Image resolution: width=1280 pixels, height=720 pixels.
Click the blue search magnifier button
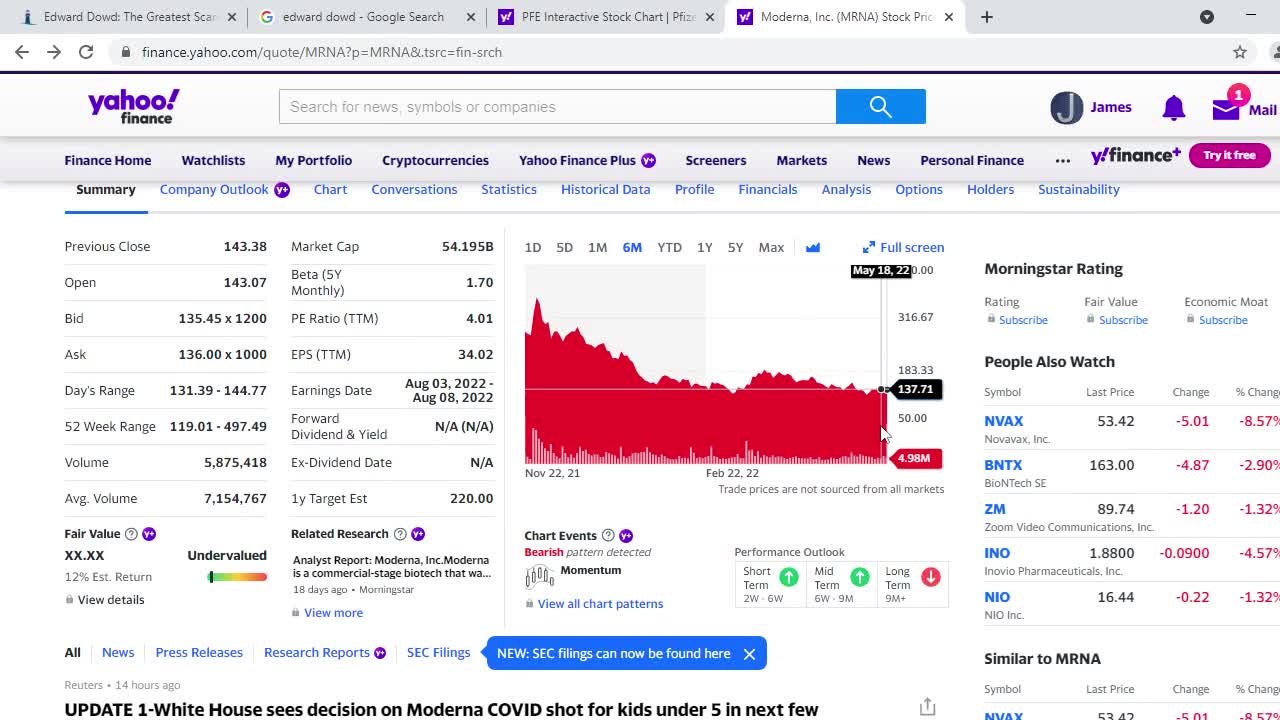click(x=880, y=106)
